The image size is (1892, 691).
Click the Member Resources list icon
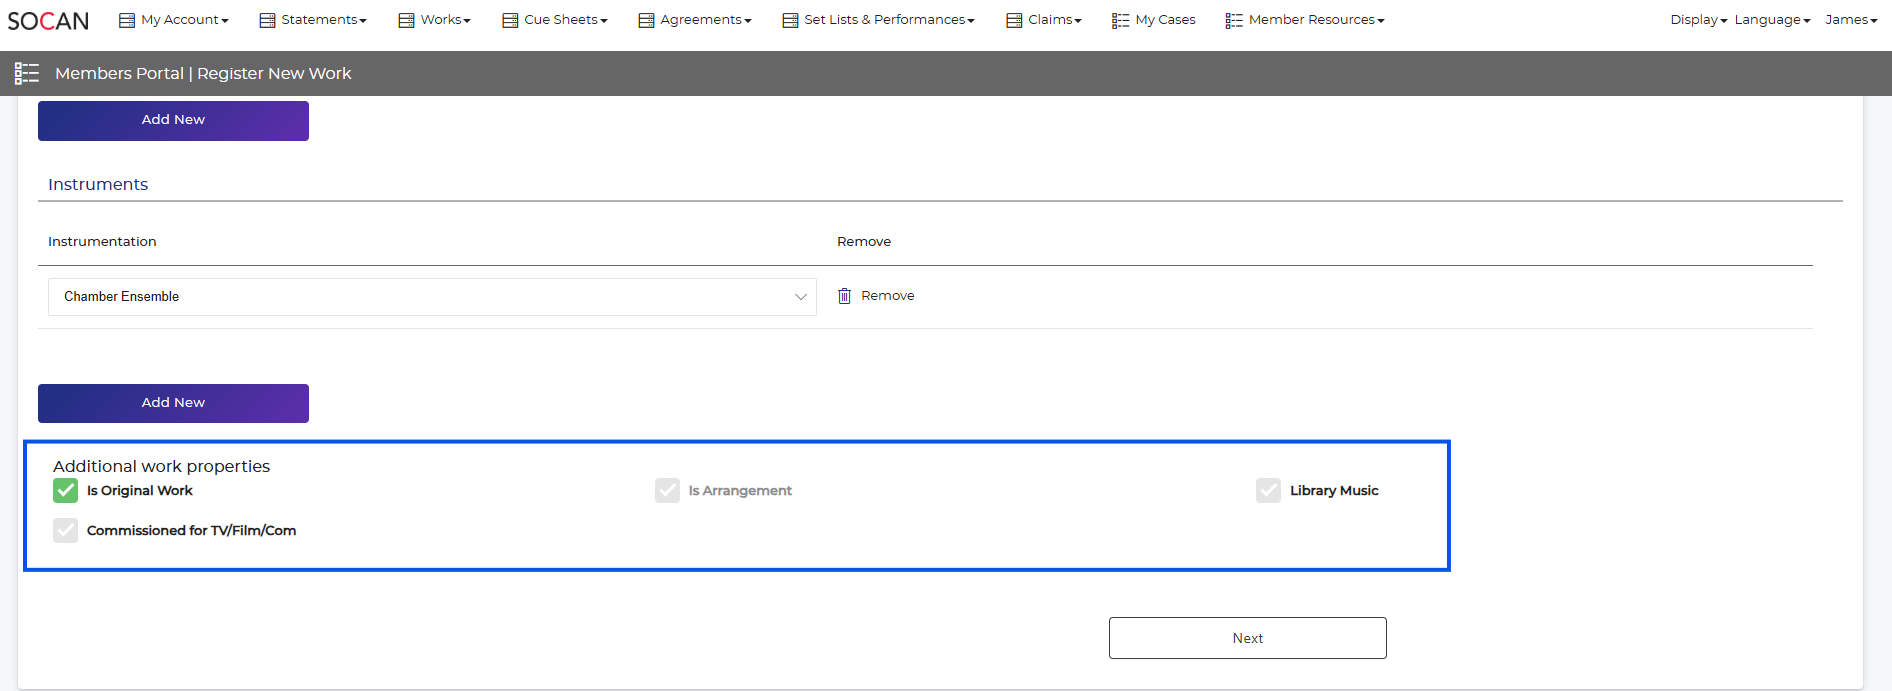(x=1234, y=20)
